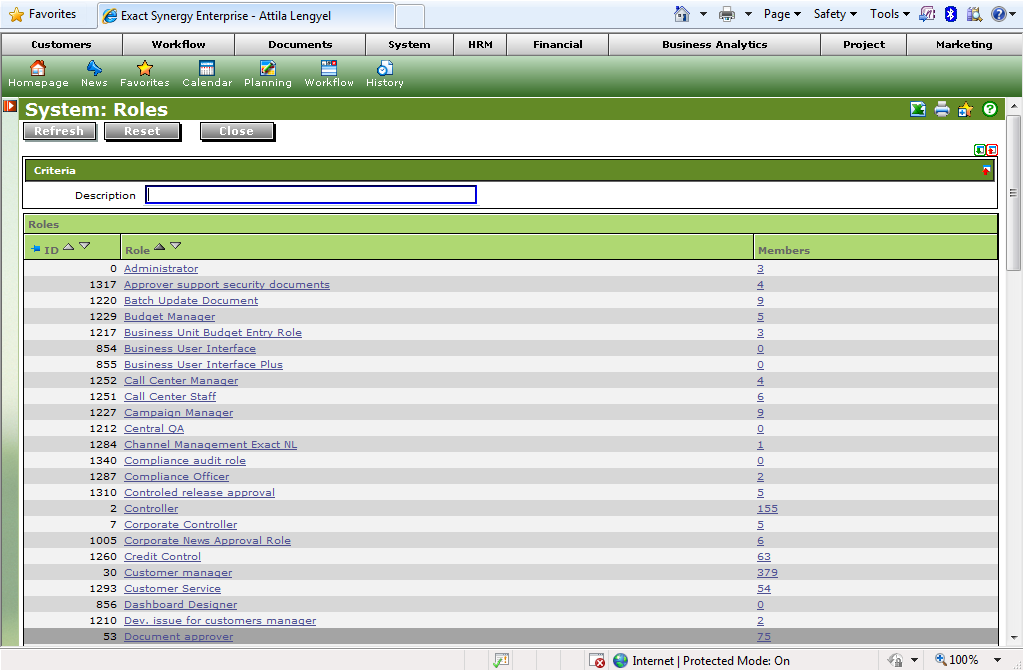Open the Administrator role link
Image resolution: width=1023 pixels, height=671 pixels.
[161, 268]
